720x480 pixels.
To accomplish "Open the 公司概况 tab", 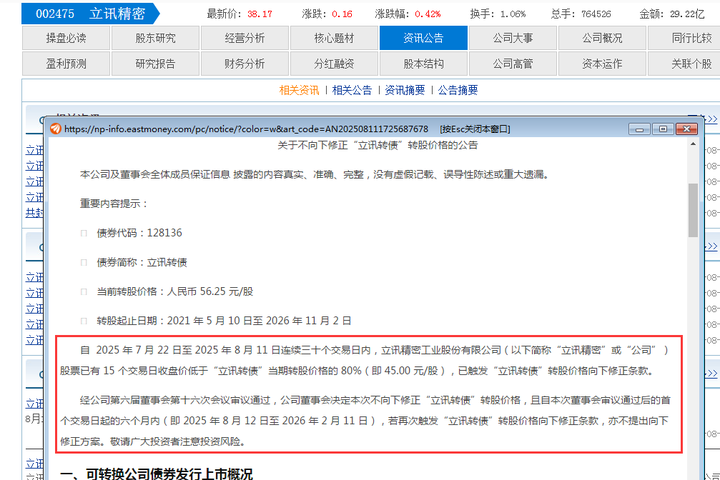I will [602, 38].
